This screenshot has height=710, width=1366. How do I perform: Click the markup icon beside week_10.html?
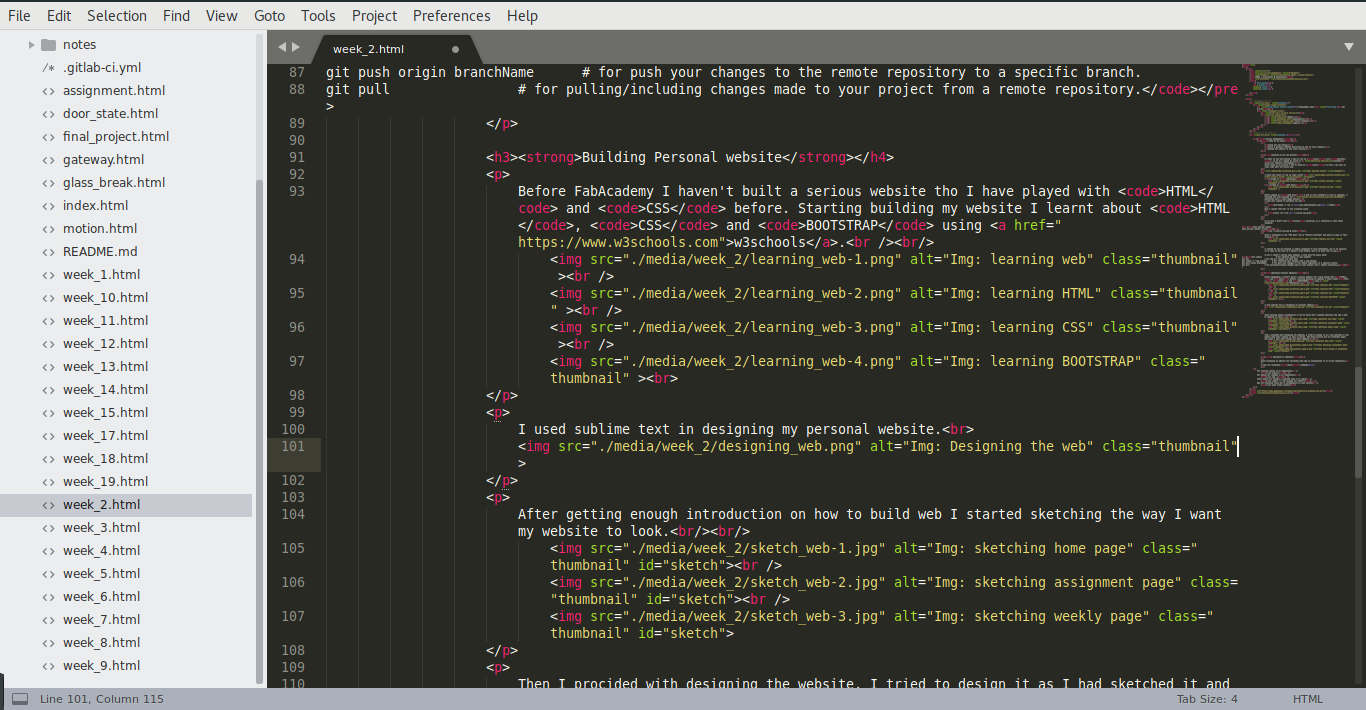coord(49,297)
